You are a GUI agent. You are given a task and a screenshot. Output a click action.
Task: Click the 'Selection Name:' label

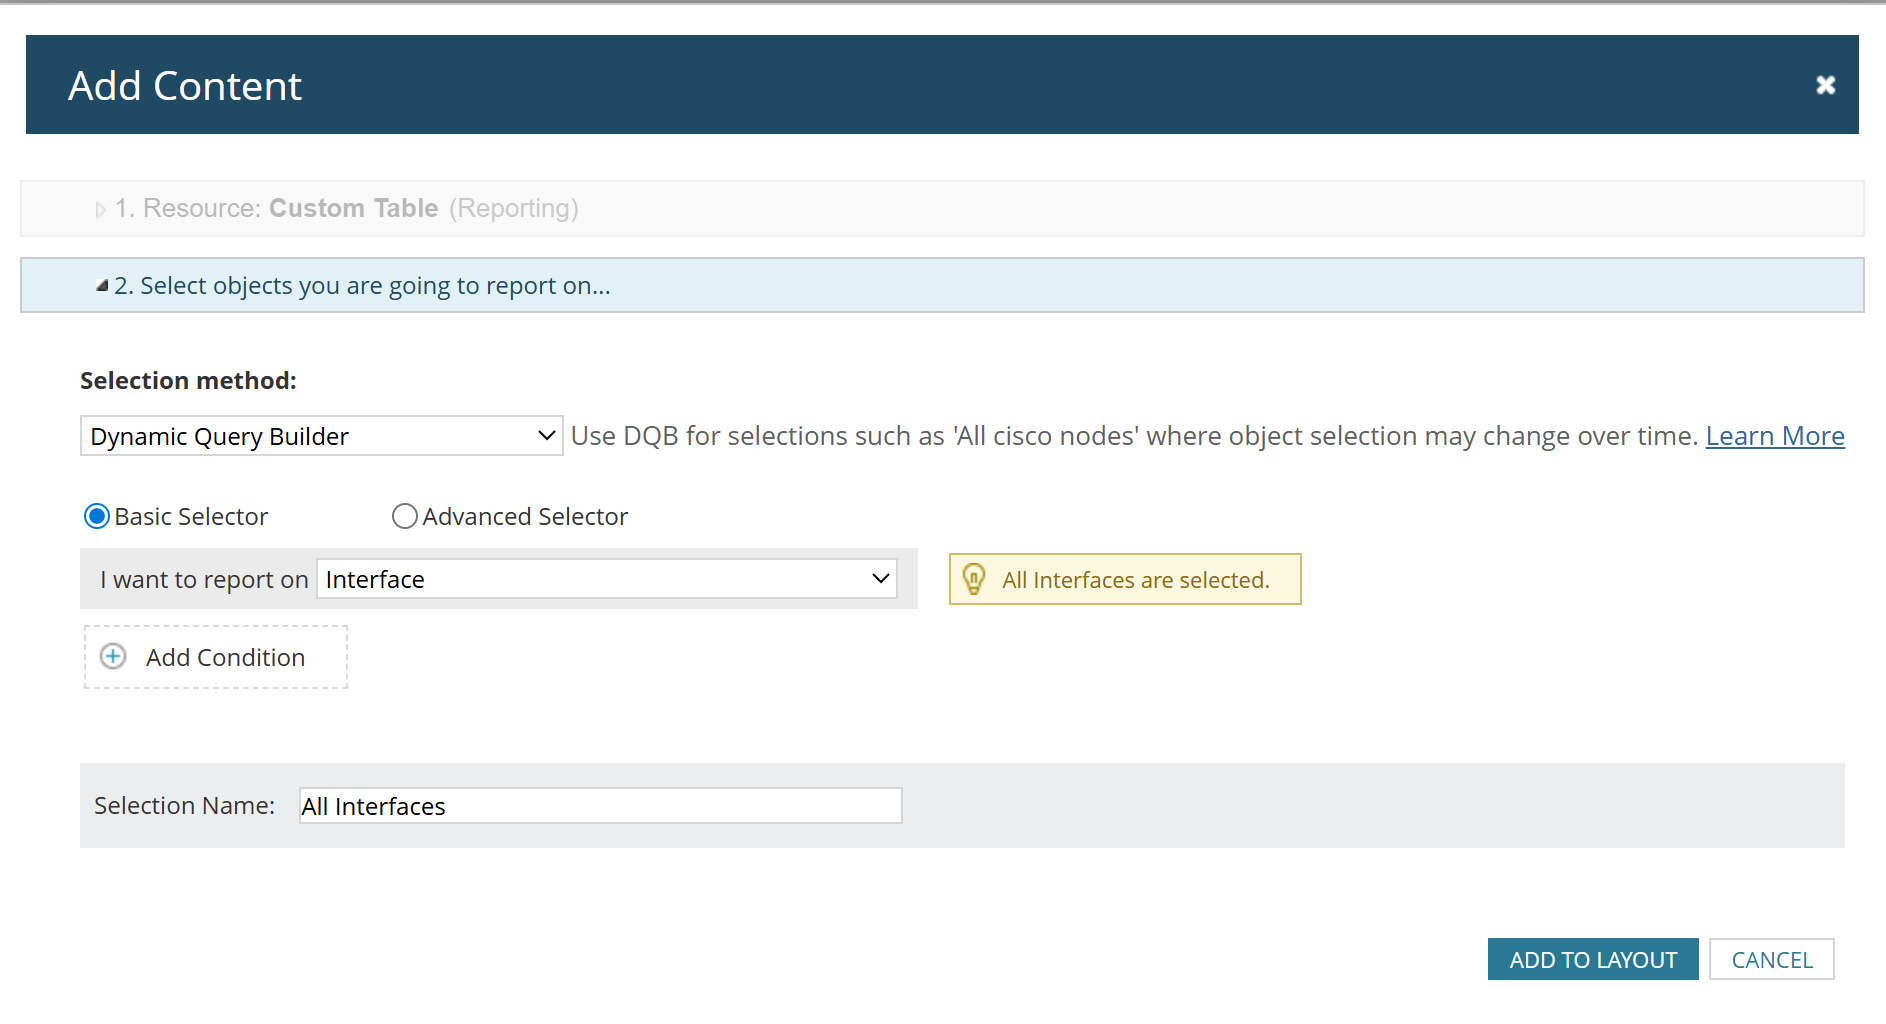point(184,806)
